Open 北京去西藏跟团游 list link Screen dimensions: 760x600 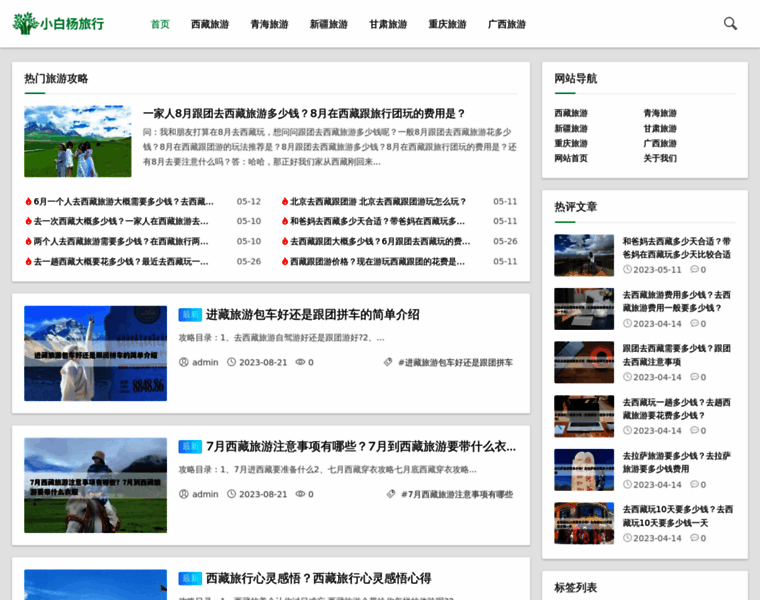(x=378, y=201)
